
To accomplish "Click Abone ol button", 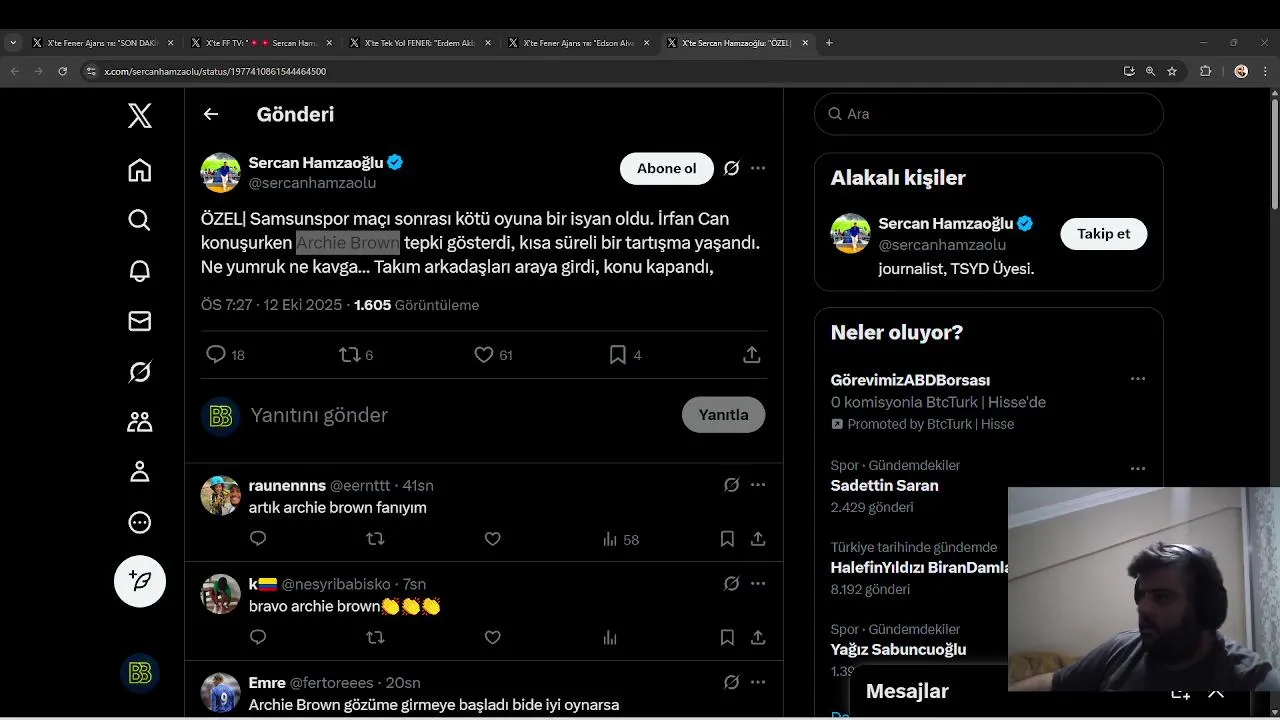I will point(667,168).
